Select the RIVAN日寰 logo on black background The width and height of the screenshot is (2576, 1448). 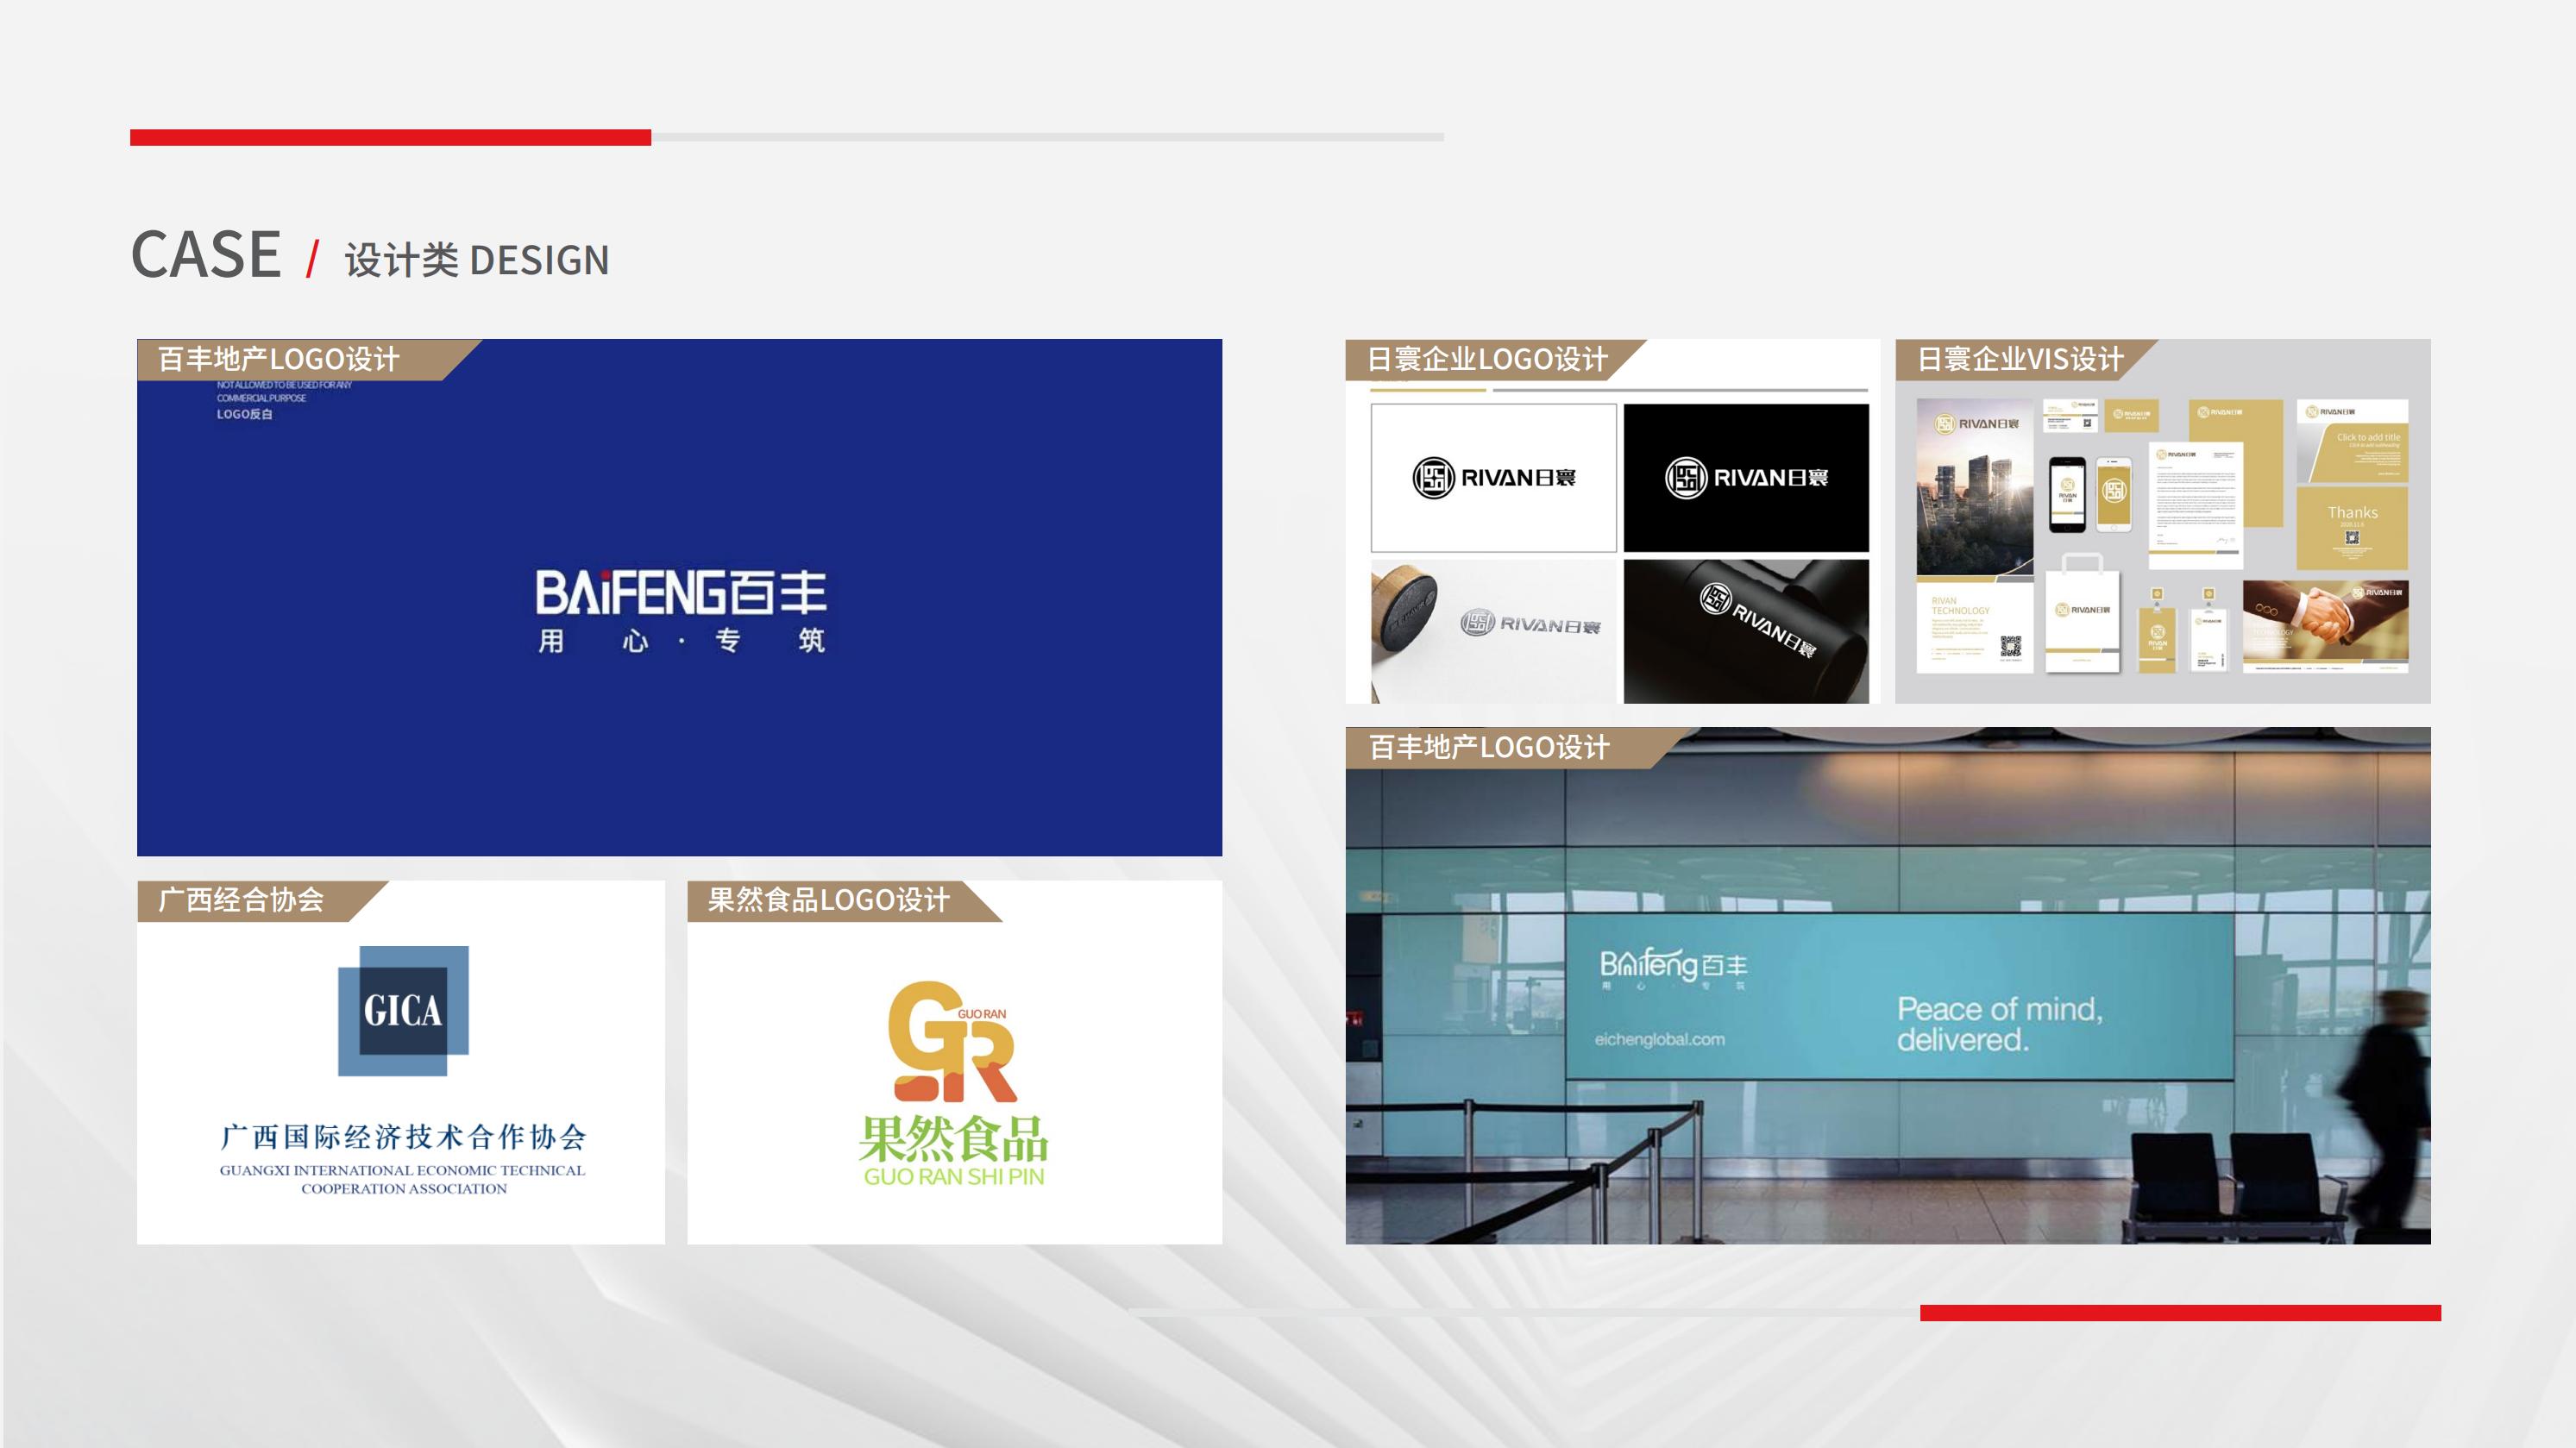point(1746,478)
